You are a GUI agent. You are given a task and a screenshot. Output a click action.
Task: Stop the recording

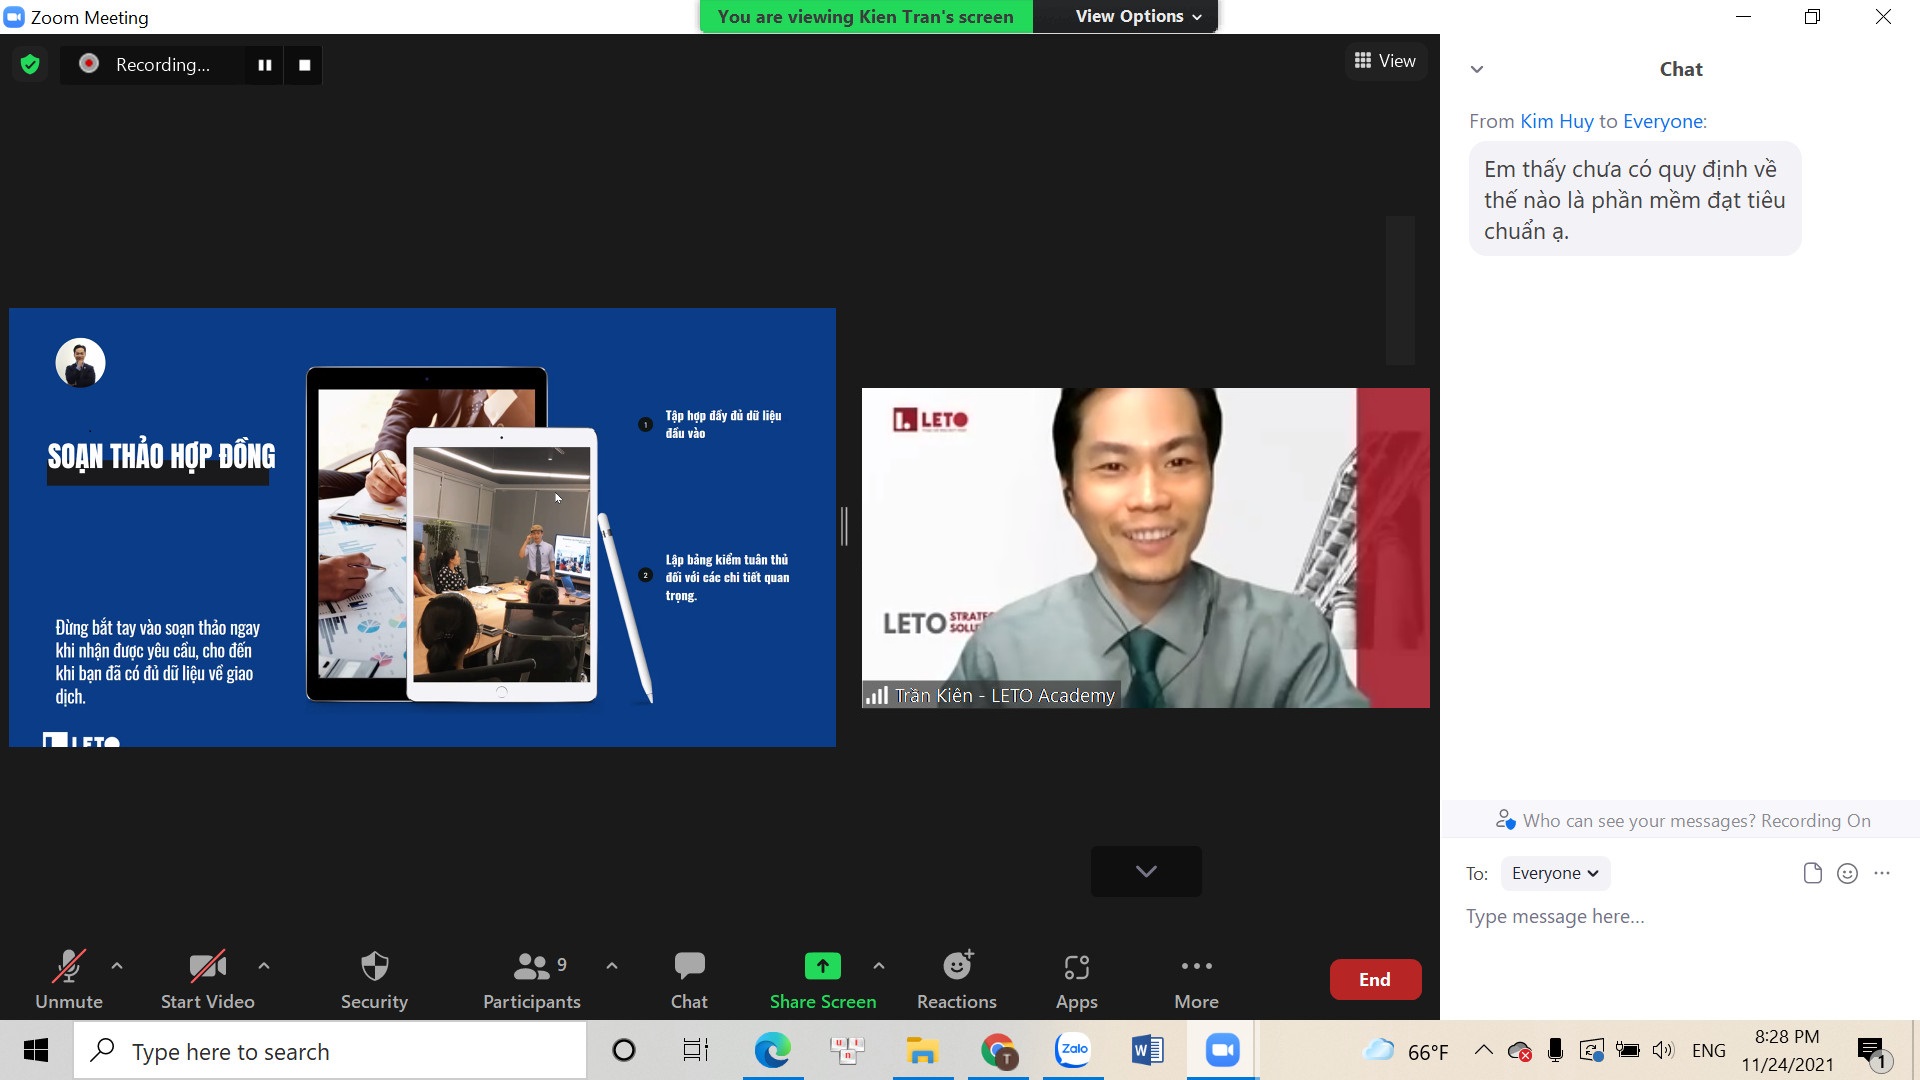(x=304, y=65)
